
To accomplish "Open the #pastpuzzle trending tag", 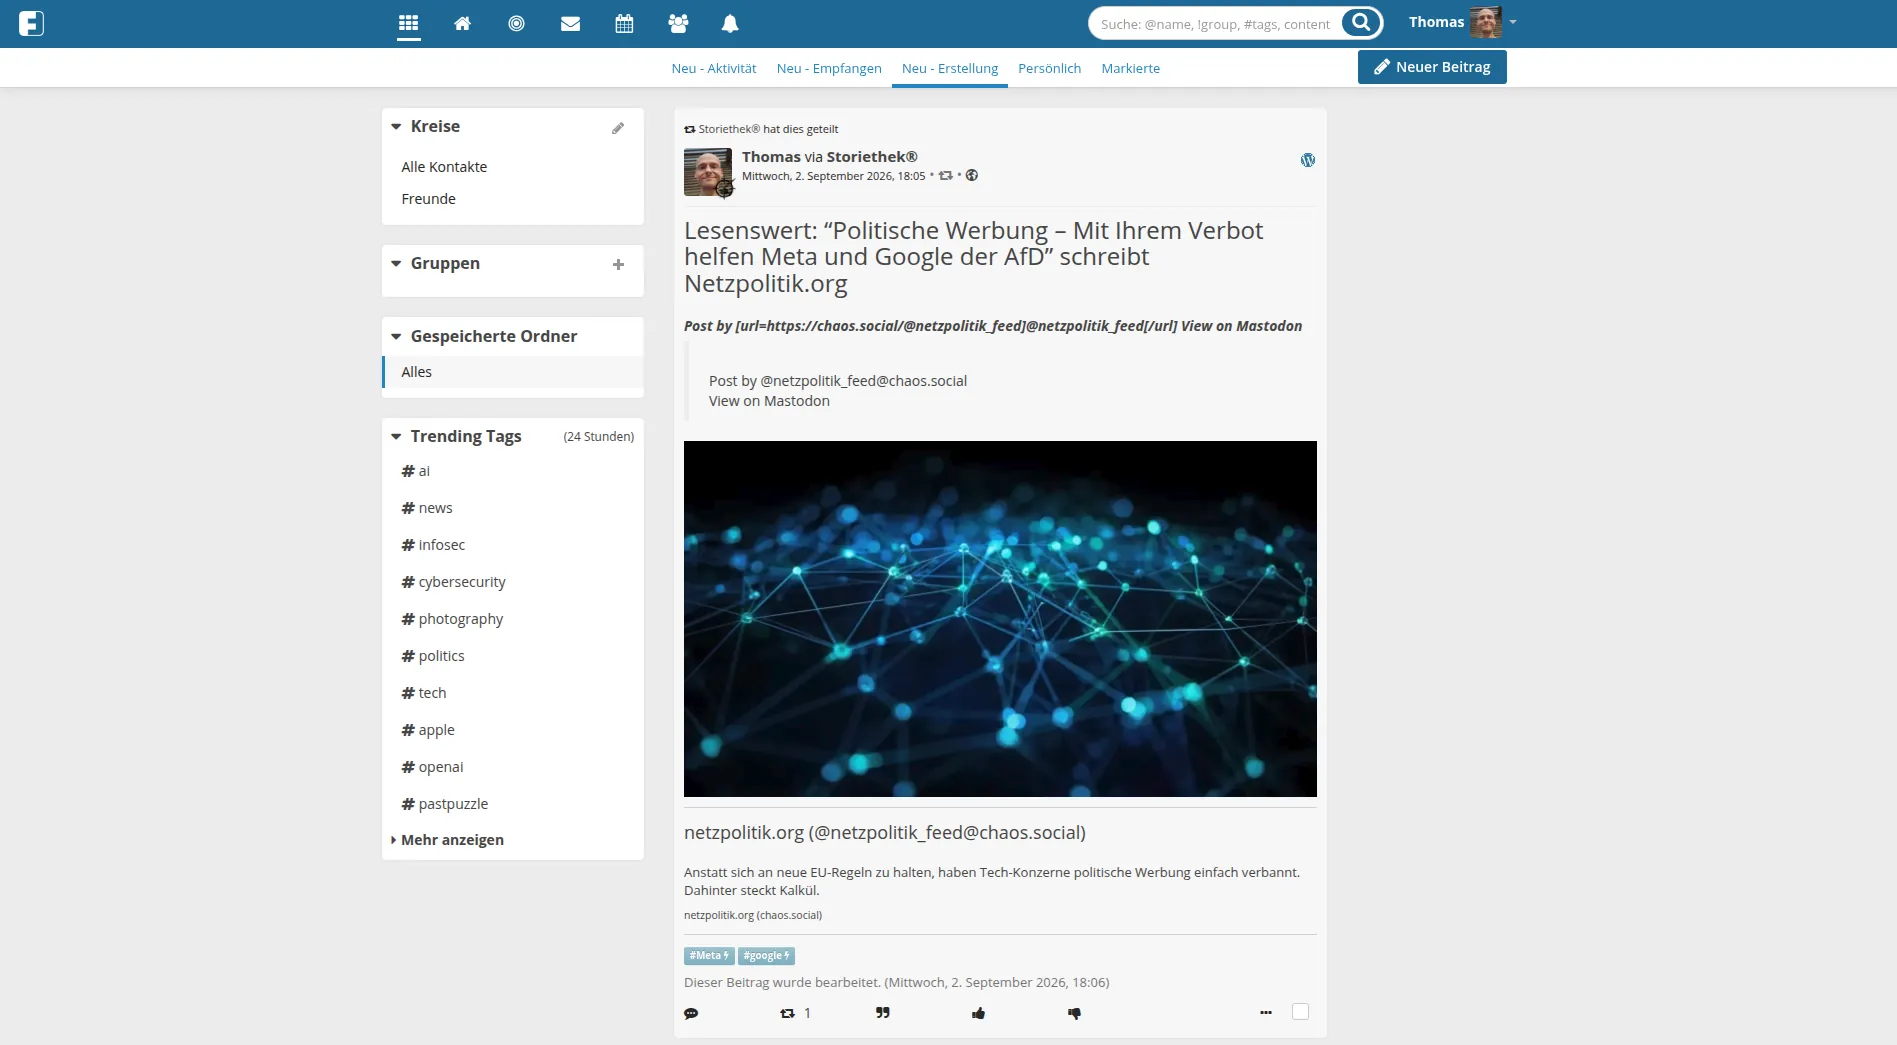I will pos(445,804).
